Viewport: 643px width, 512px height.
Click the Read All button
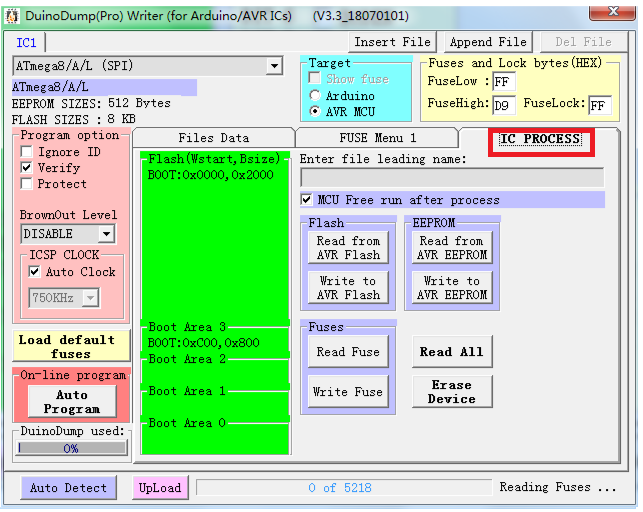tap(452, 352)
